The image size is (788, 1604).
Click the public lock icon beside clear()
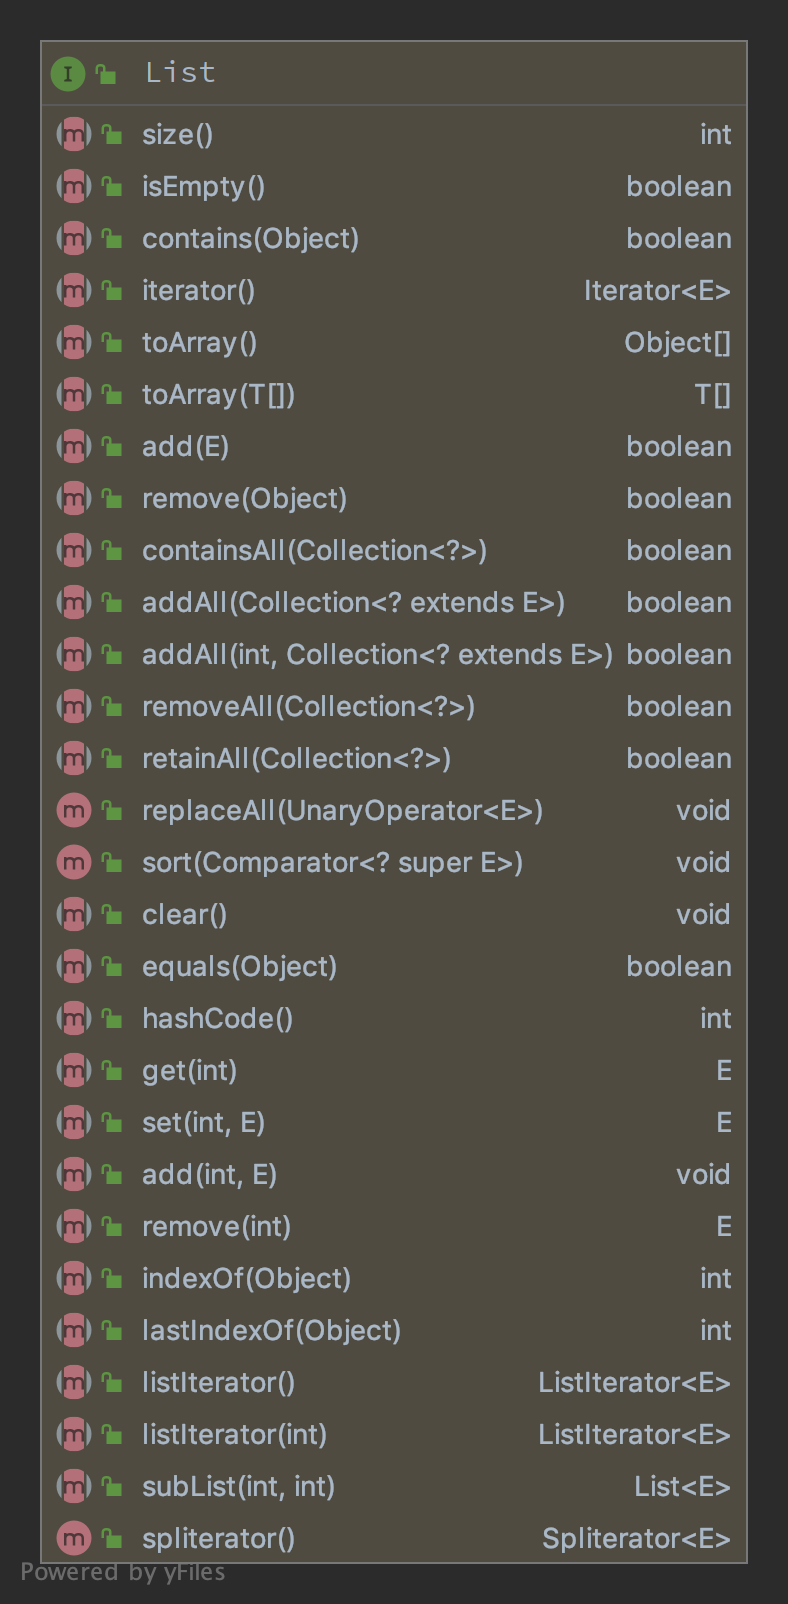pos(111,915)
